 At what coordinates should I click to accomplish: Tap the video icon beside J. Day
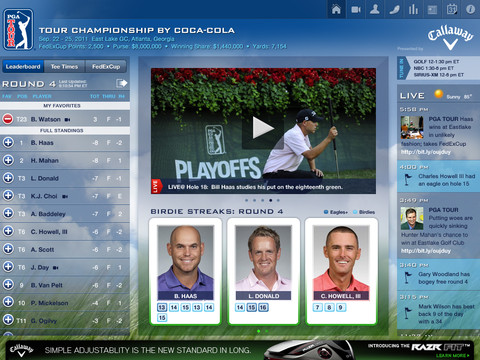56,268
